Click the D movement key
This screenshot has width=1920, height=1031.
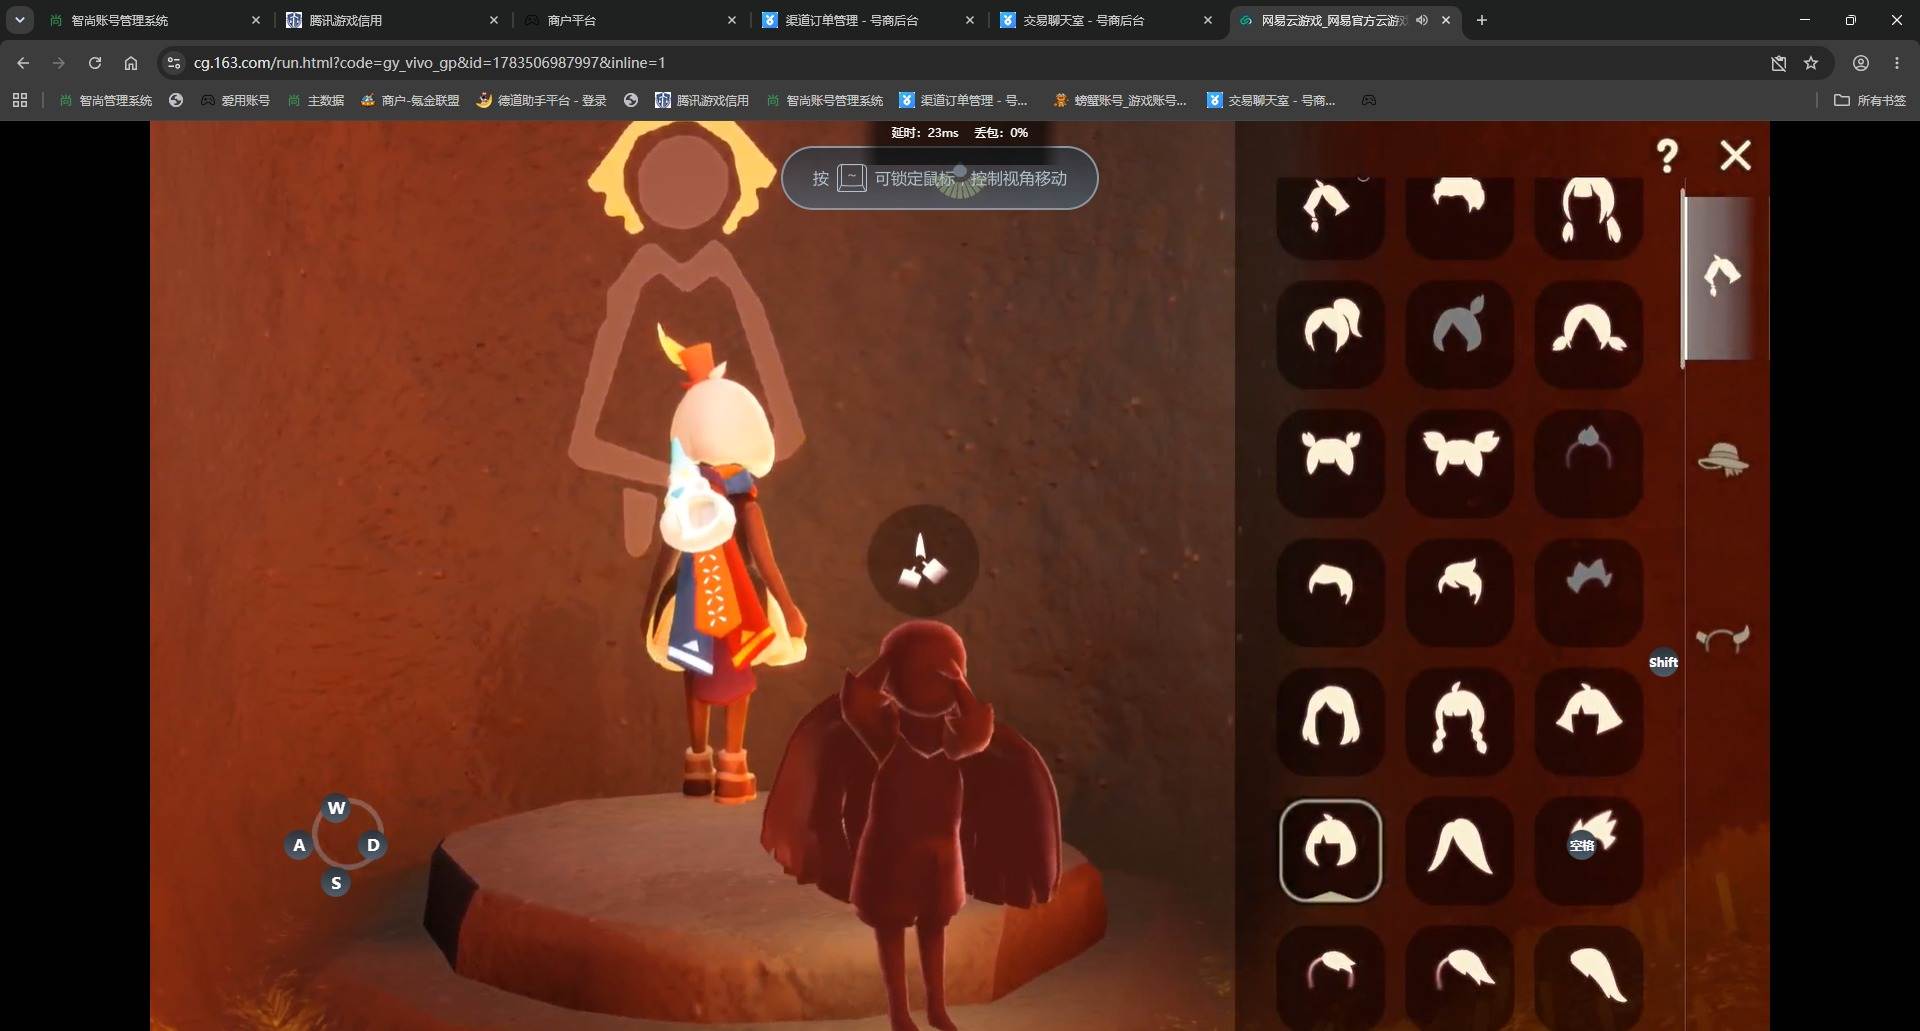click(x=373, y=845)
